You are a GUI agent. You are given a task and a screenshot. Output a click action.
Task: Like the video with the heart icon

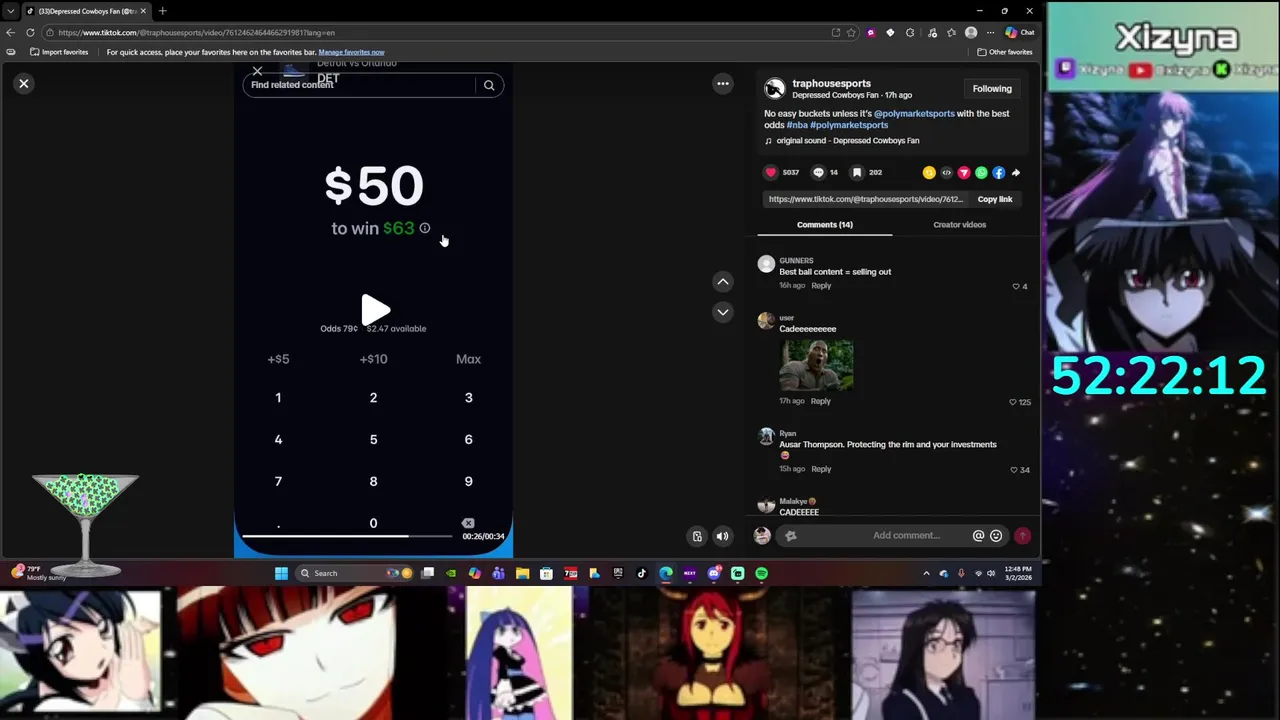pos(771,172)
